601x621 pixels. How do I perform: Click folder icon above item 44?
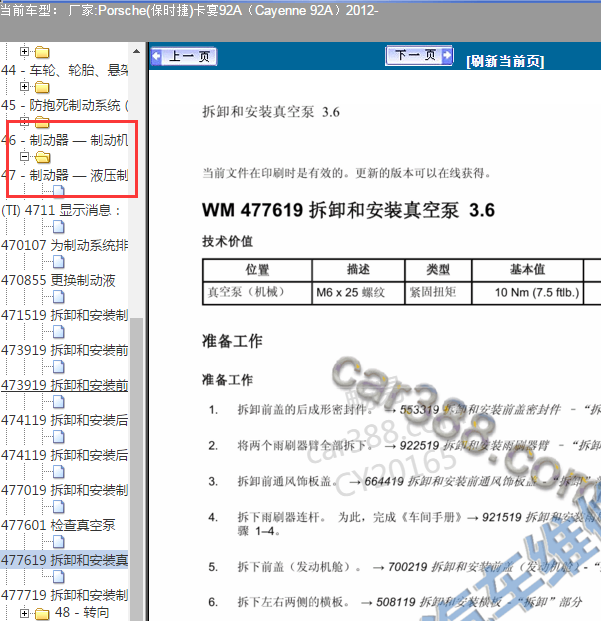pyautogui.click(x=42, y=52)
